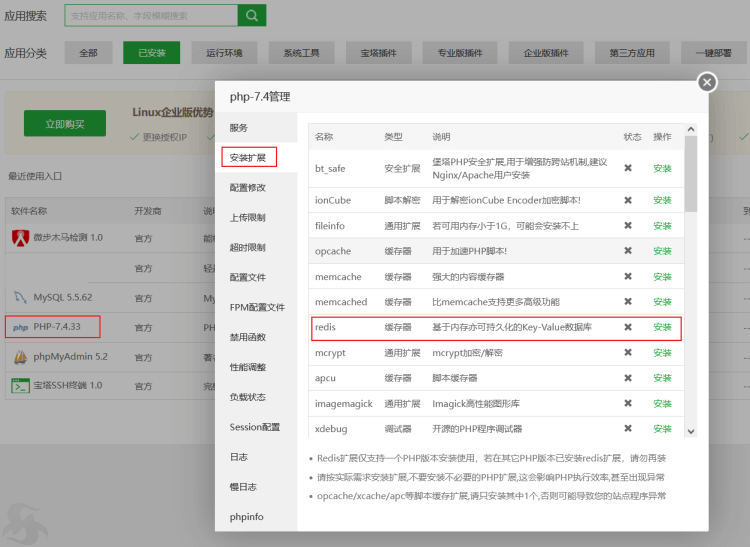Install the mcrypt extension

[662, 352]
